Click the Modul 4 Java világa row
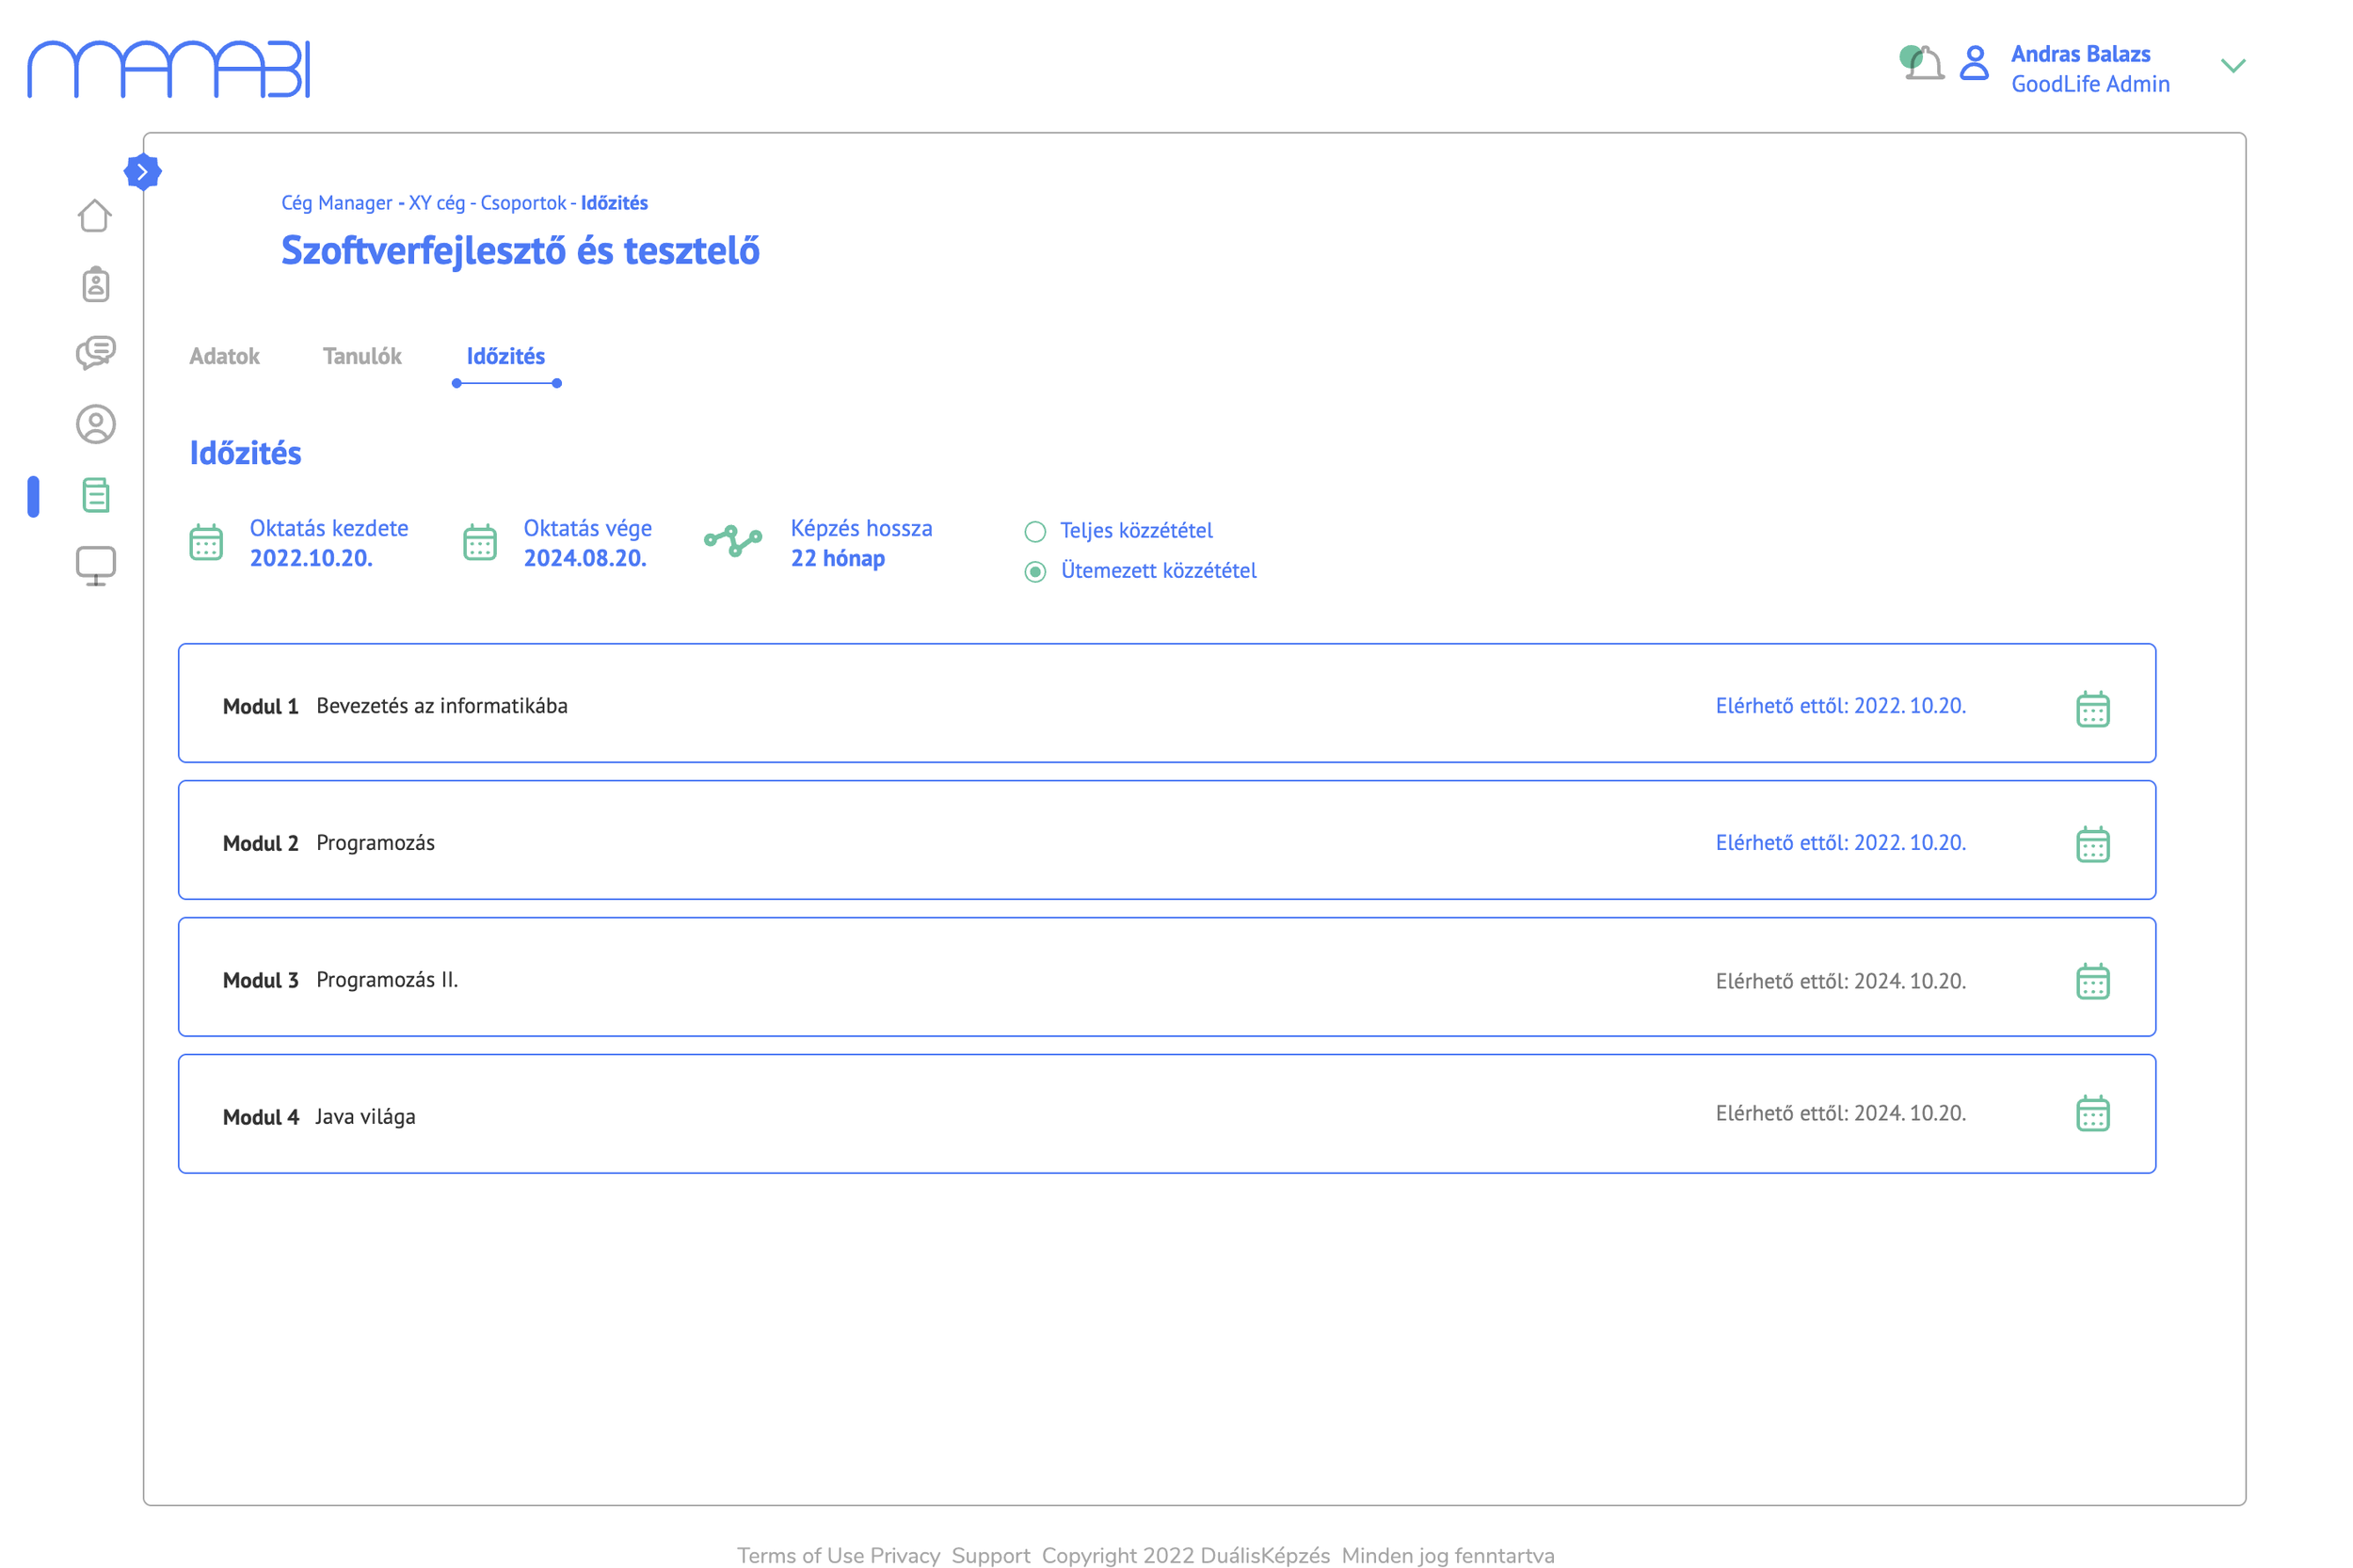Screen dimensions: 2353x1568 [1166, 1114]
